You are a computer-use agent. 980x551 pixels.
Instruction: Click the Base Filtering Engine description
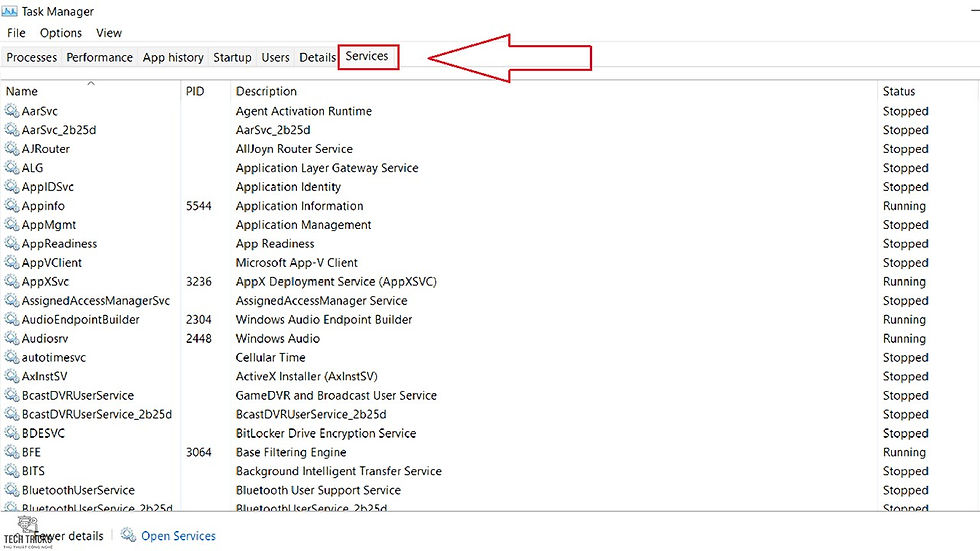291,452
